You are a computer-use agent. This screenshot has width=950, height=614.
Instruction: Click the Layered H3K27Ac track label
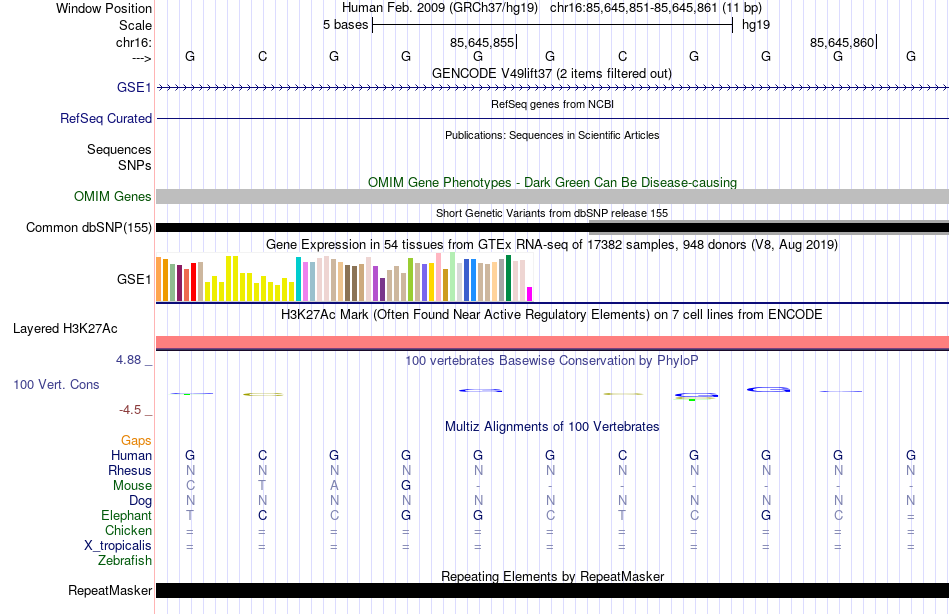point(65,329)
